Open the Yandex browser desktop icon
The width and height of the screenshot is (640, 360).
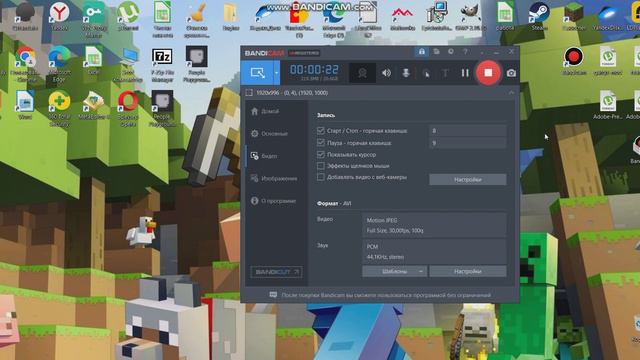60,16
